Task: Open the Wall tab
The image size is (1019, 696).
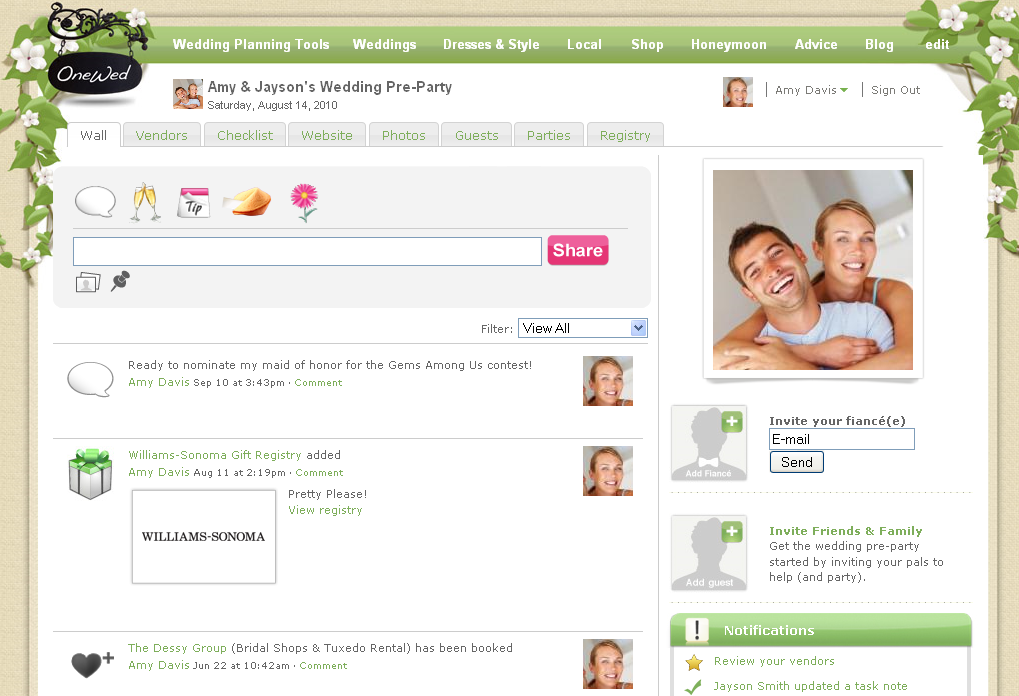Action: [94, 135]
